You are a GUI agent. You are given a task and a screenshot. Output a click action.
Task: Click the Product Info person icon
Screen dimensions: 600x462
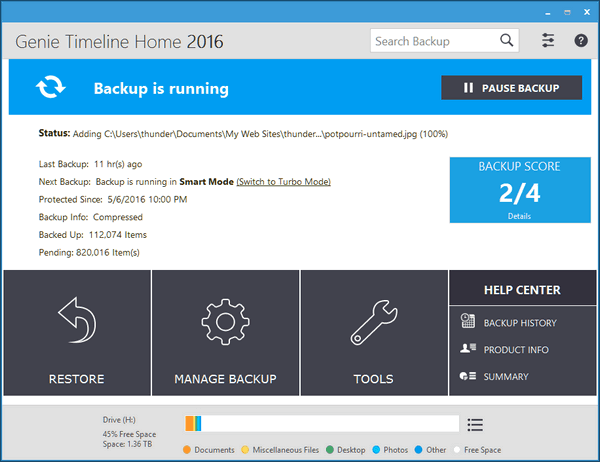point(468,348)
